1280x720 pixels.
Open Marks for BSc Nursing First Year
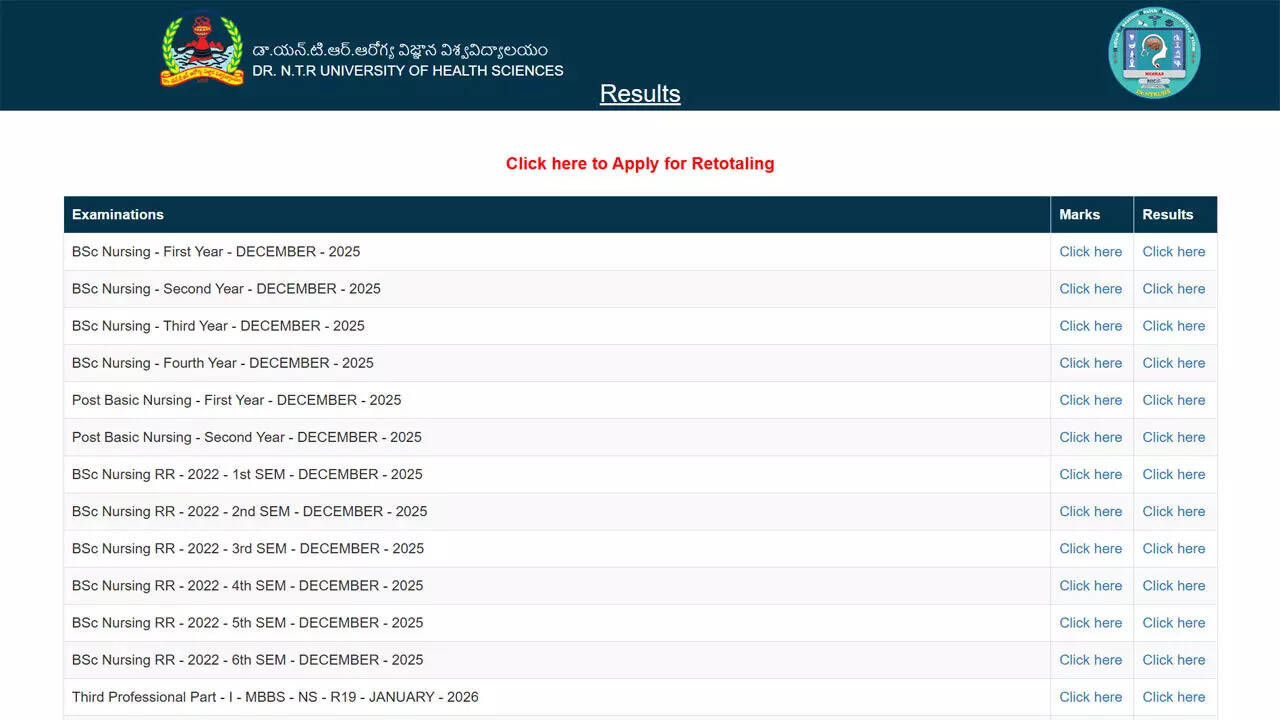tap(1090, 252)
